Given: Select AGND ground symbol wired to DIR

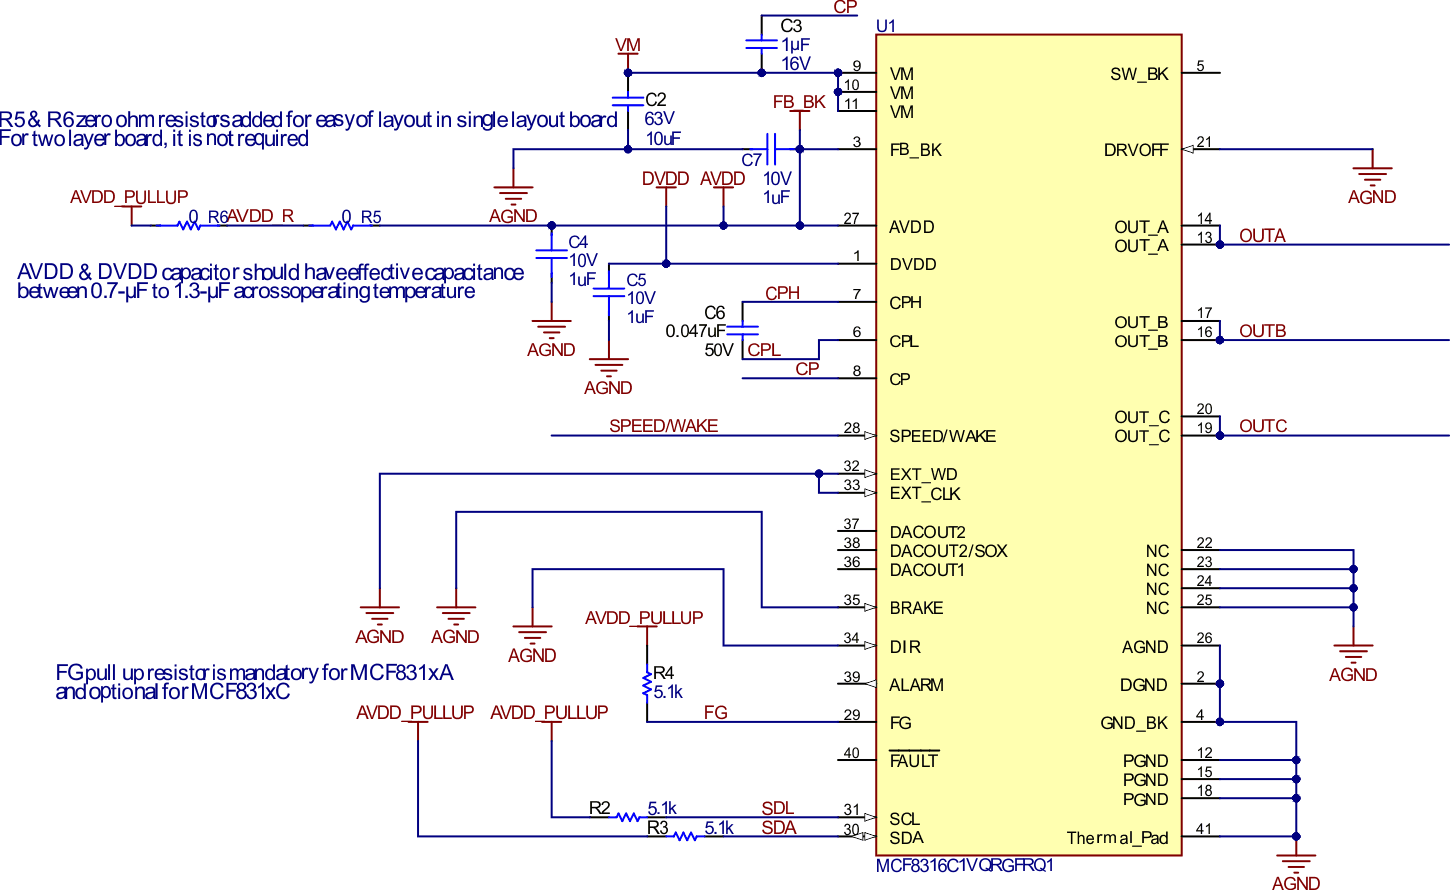Looking at the screenshot, I should pyautogui.click(x=532, y=635).
